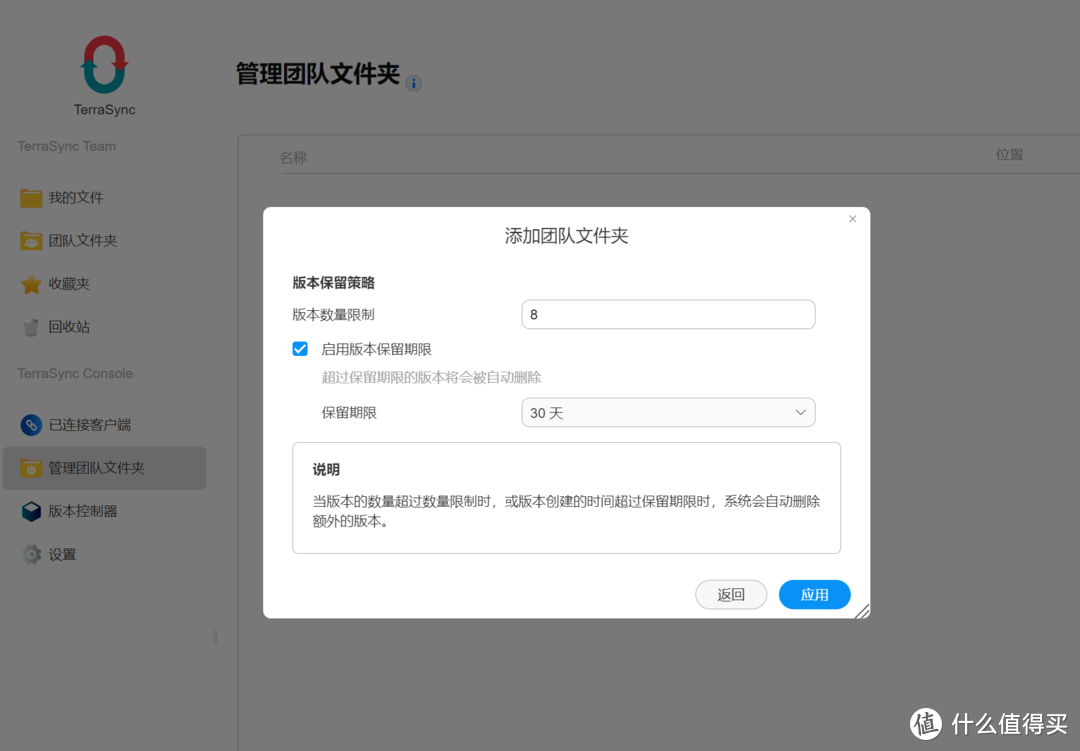Click the 版本数量限制 input field
1080x751 pixels.
tap(668, 314)
